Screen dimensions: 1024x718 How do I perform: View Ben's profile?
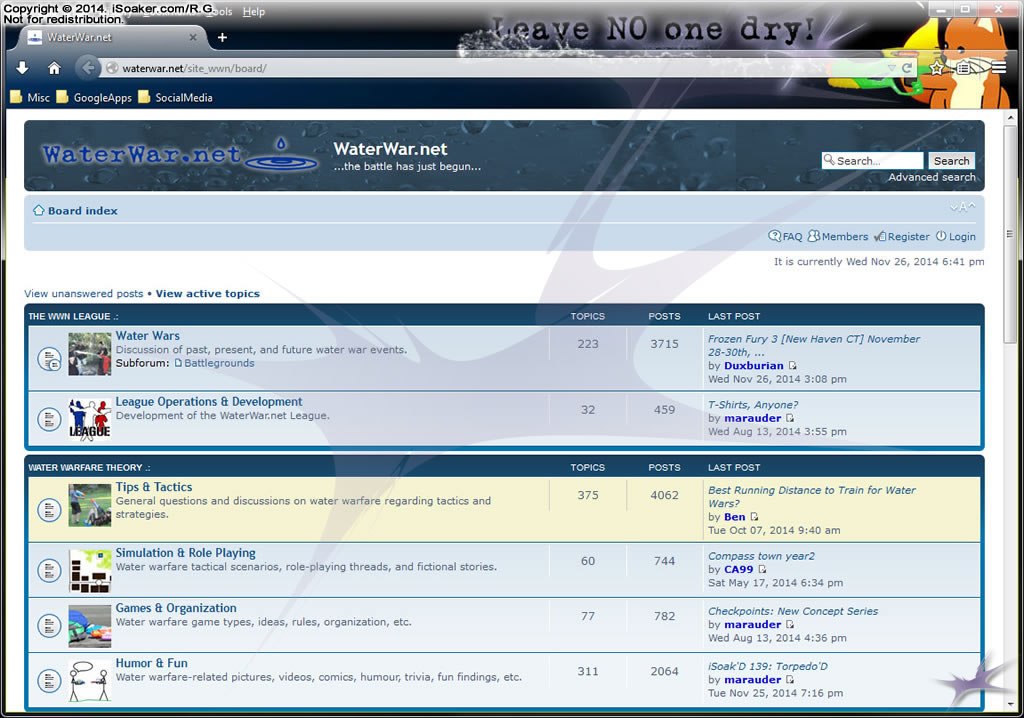click(x=735, y=517)
